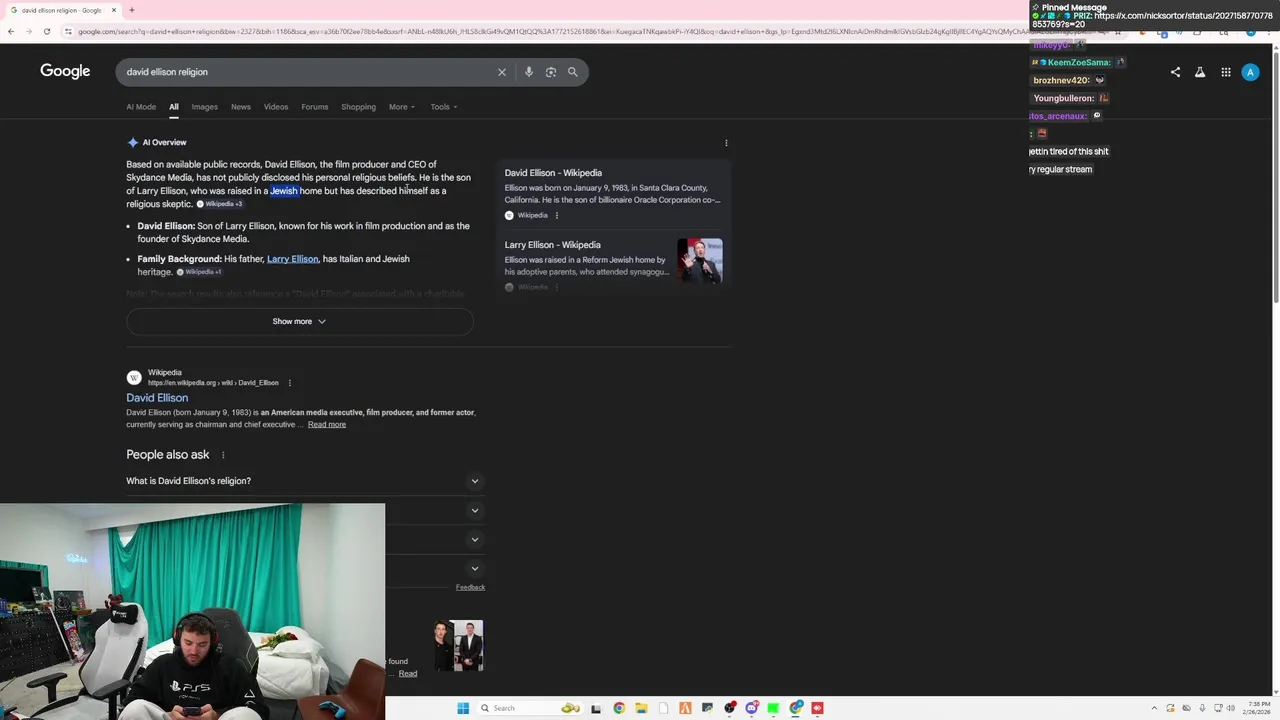Switch to Shopping tab

(358, 107)
